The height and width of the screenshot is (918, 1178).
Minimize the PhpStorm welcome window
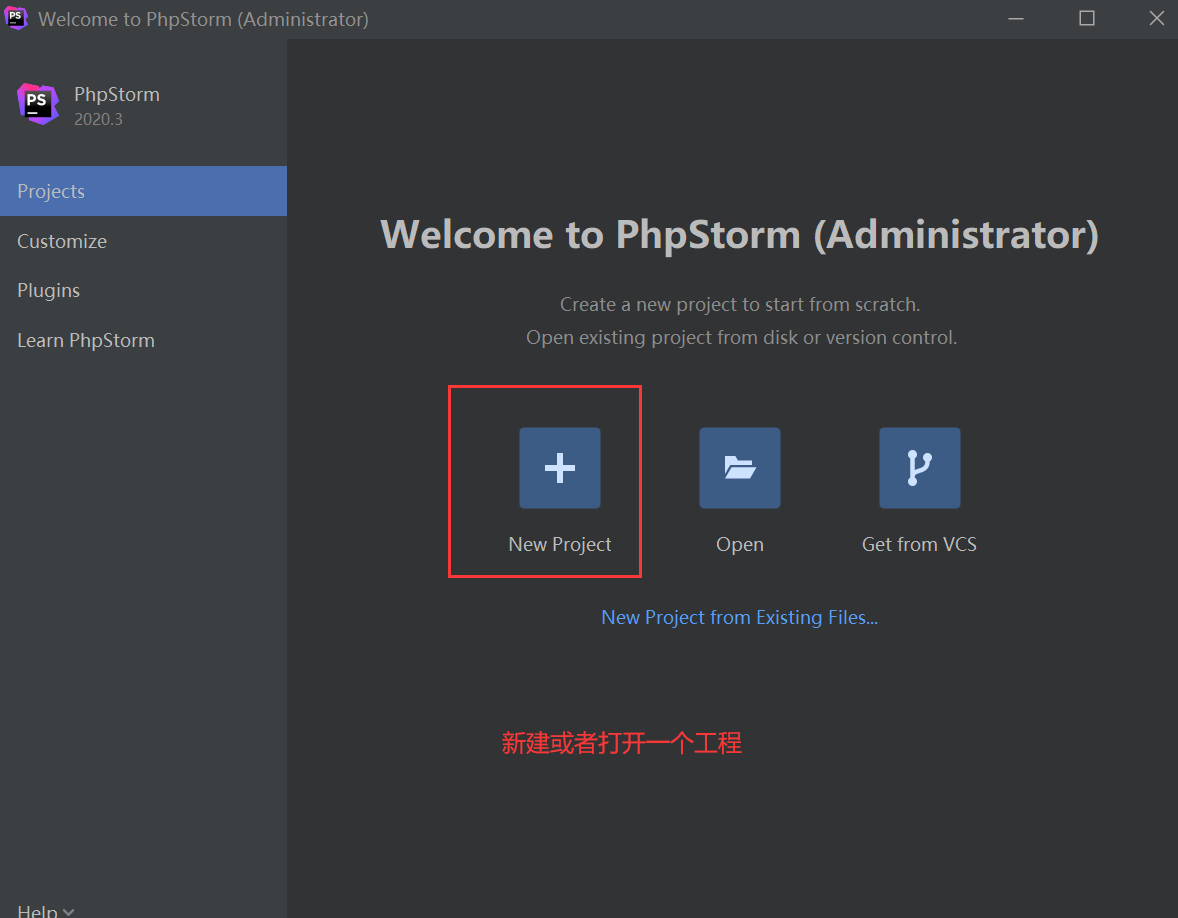click(x=1016, y=19)
